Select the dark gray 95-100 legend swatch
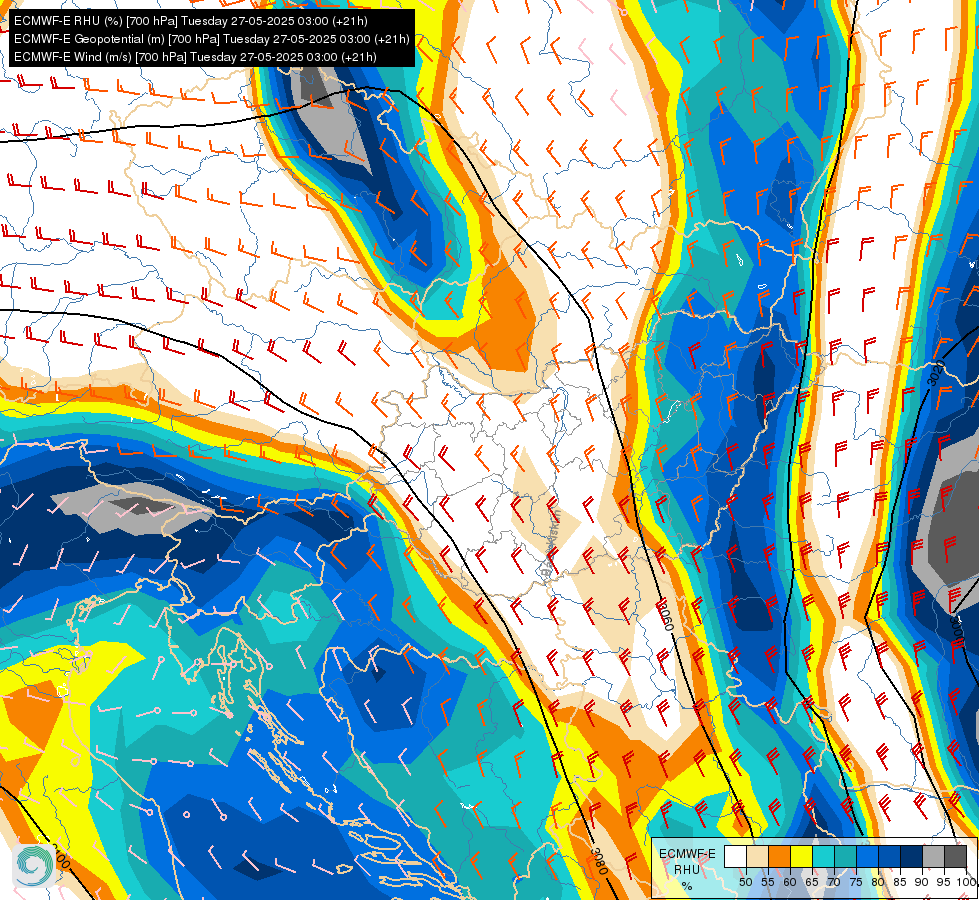This screenshot has height=900, width=979. click(955, 857)
